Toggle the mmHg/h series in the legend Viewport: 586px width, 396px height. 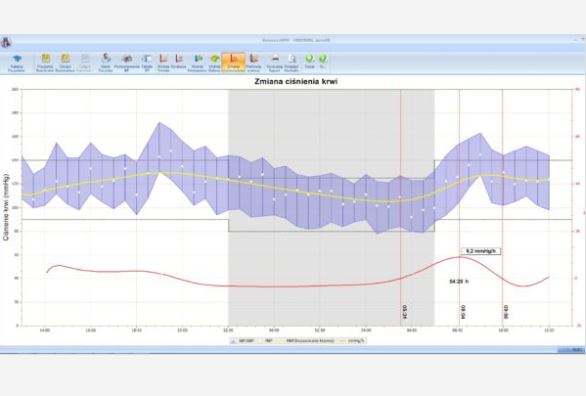(353, 341)
